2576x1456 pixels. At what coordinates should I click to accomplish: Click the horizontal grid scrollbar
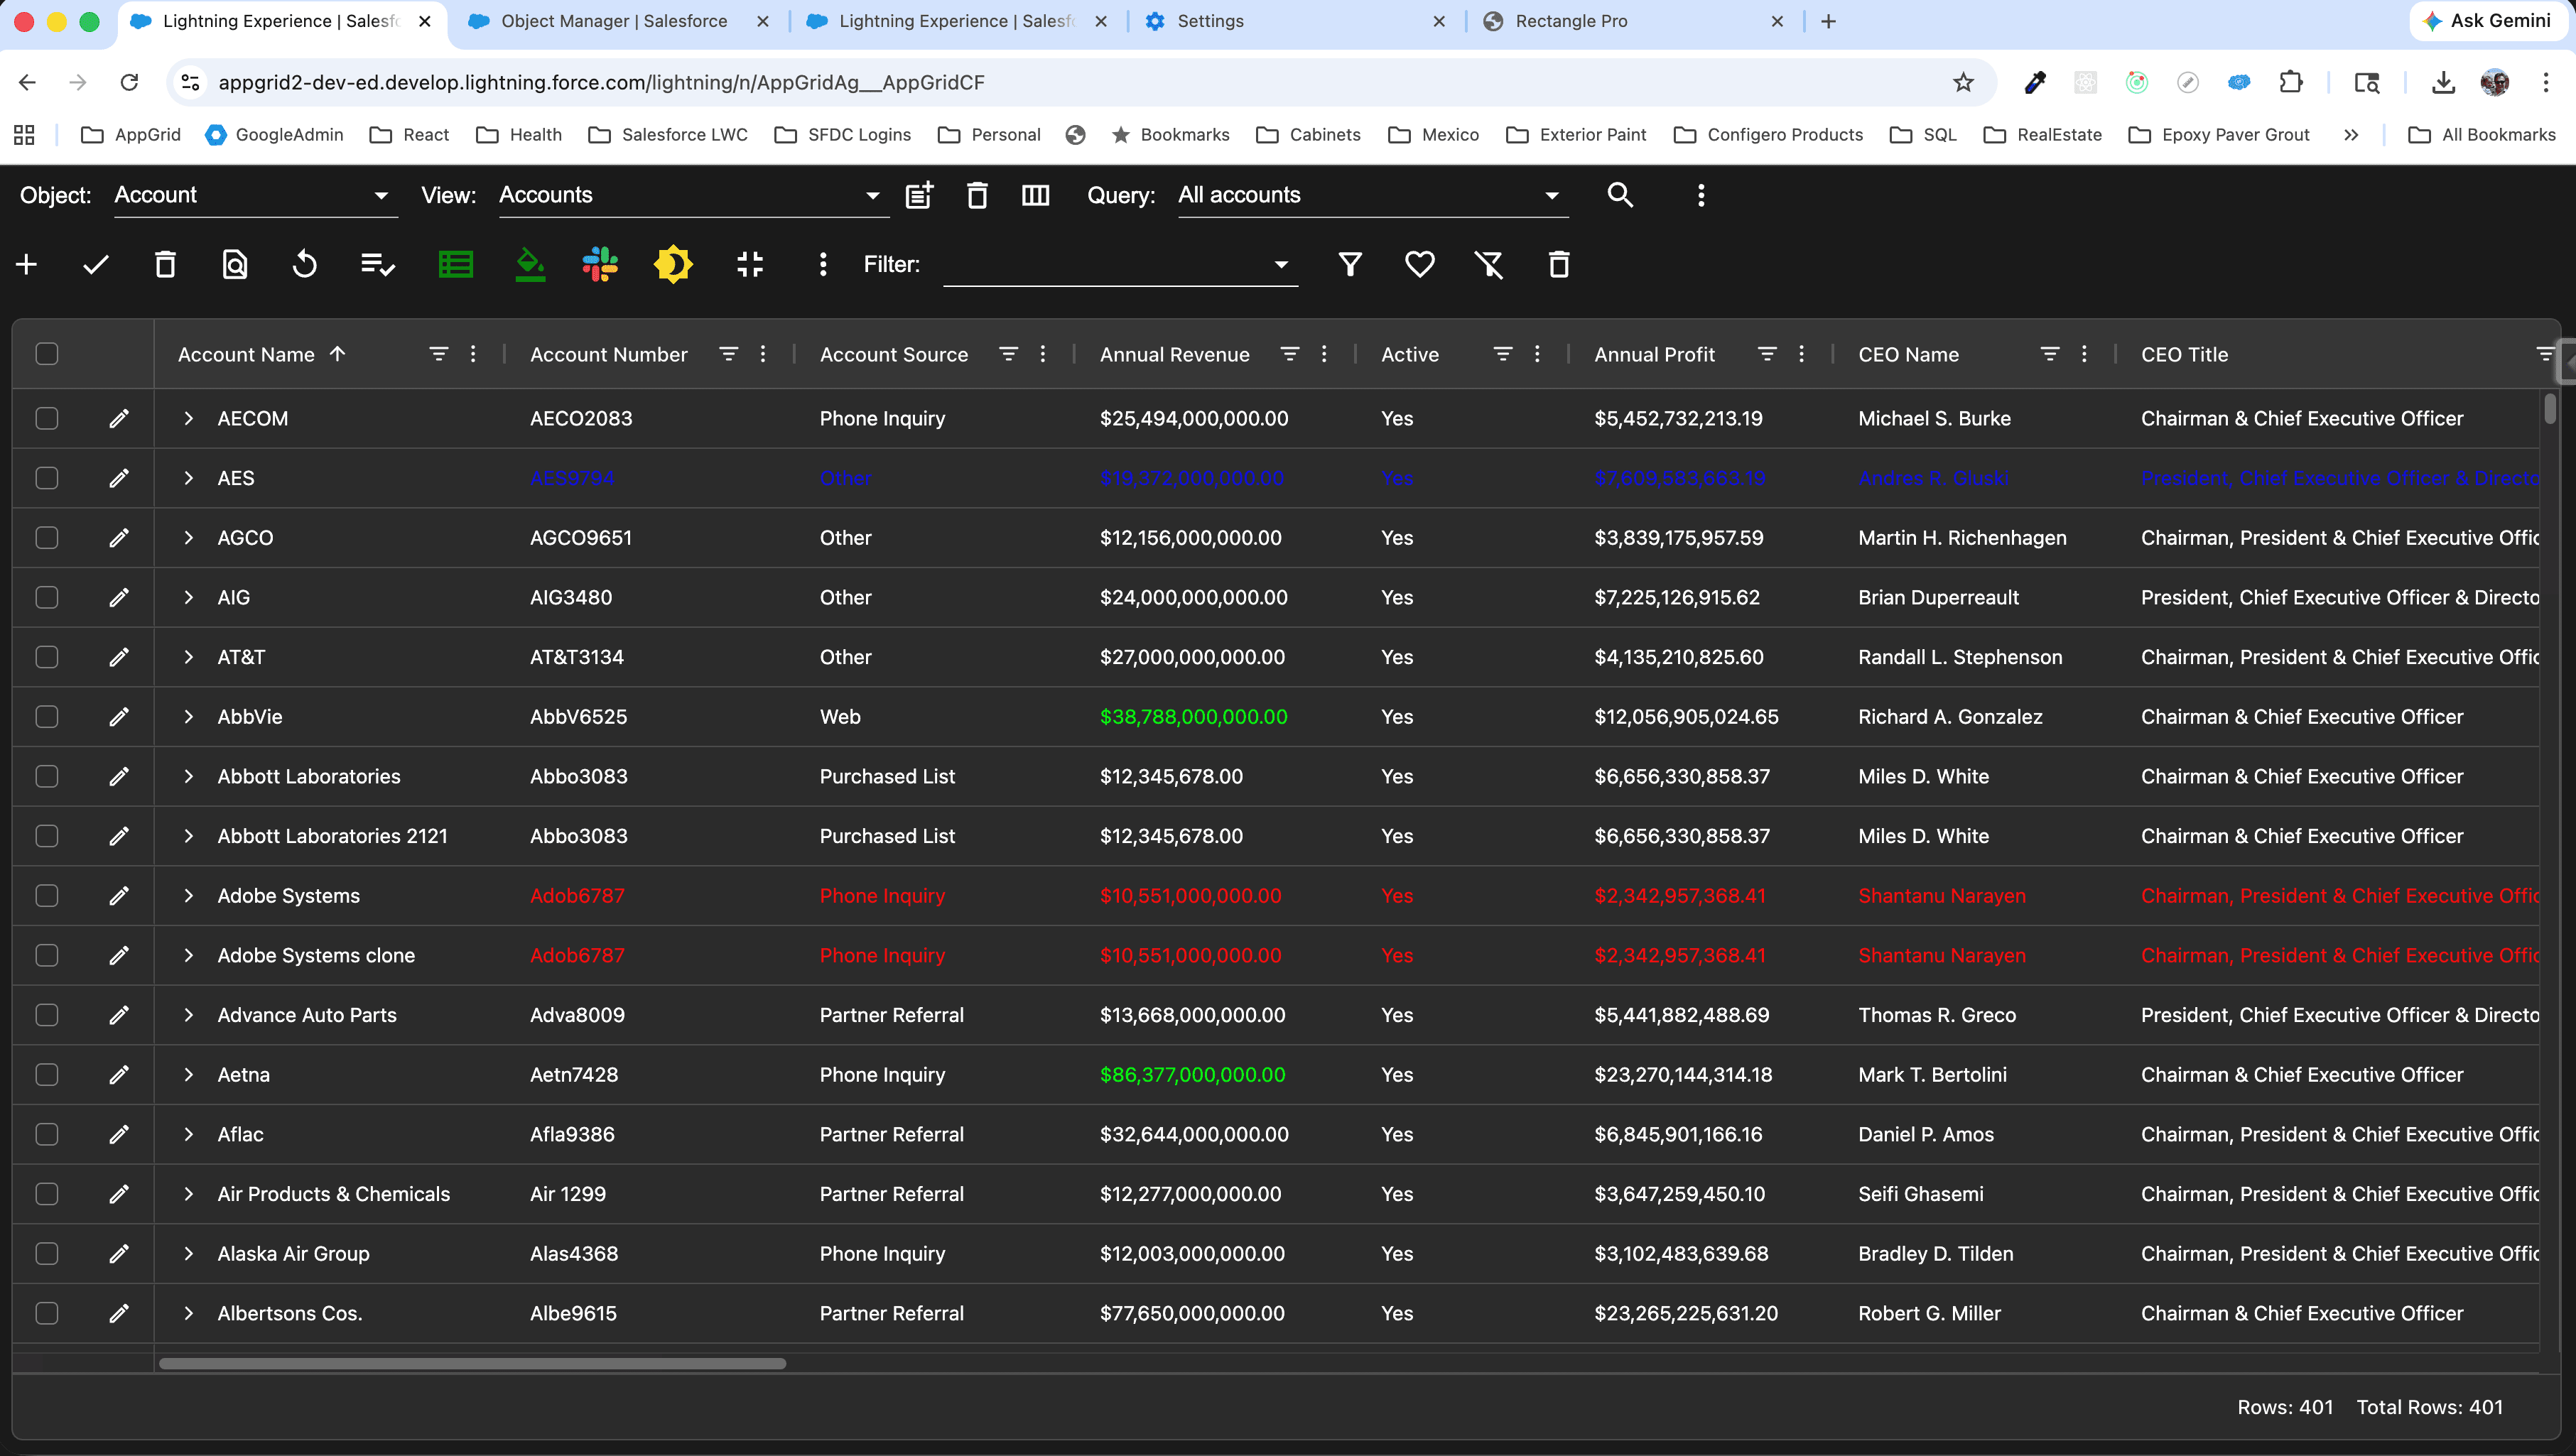coord(472,1363)
